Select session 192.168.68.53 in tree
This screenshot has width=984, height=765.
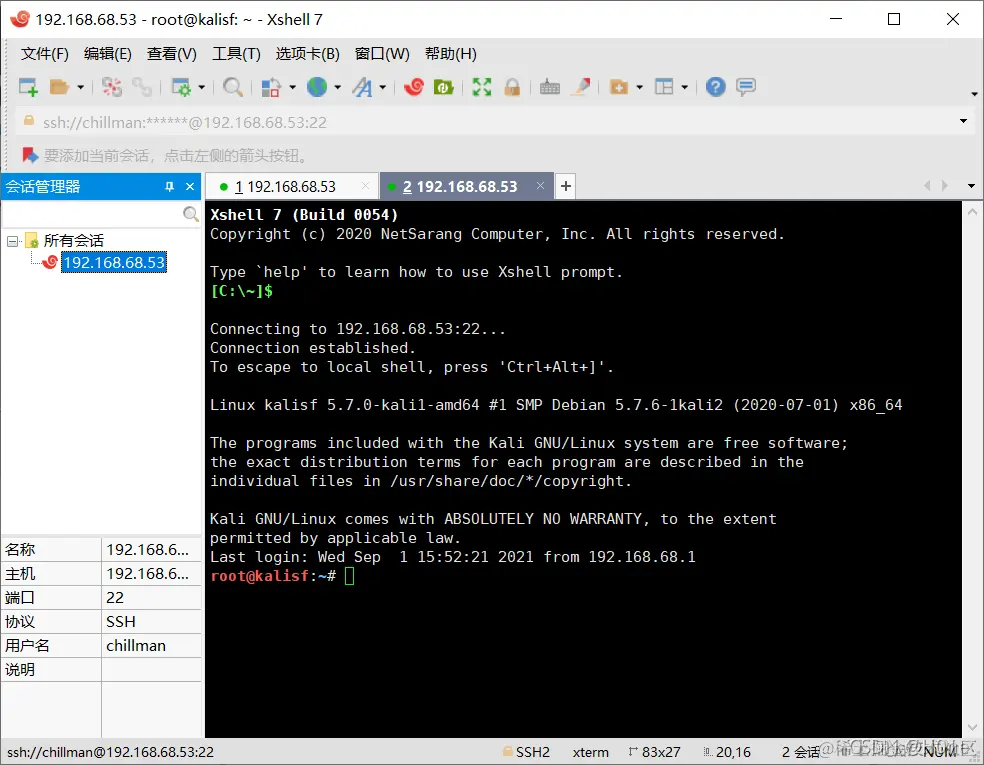coord(114,262)
